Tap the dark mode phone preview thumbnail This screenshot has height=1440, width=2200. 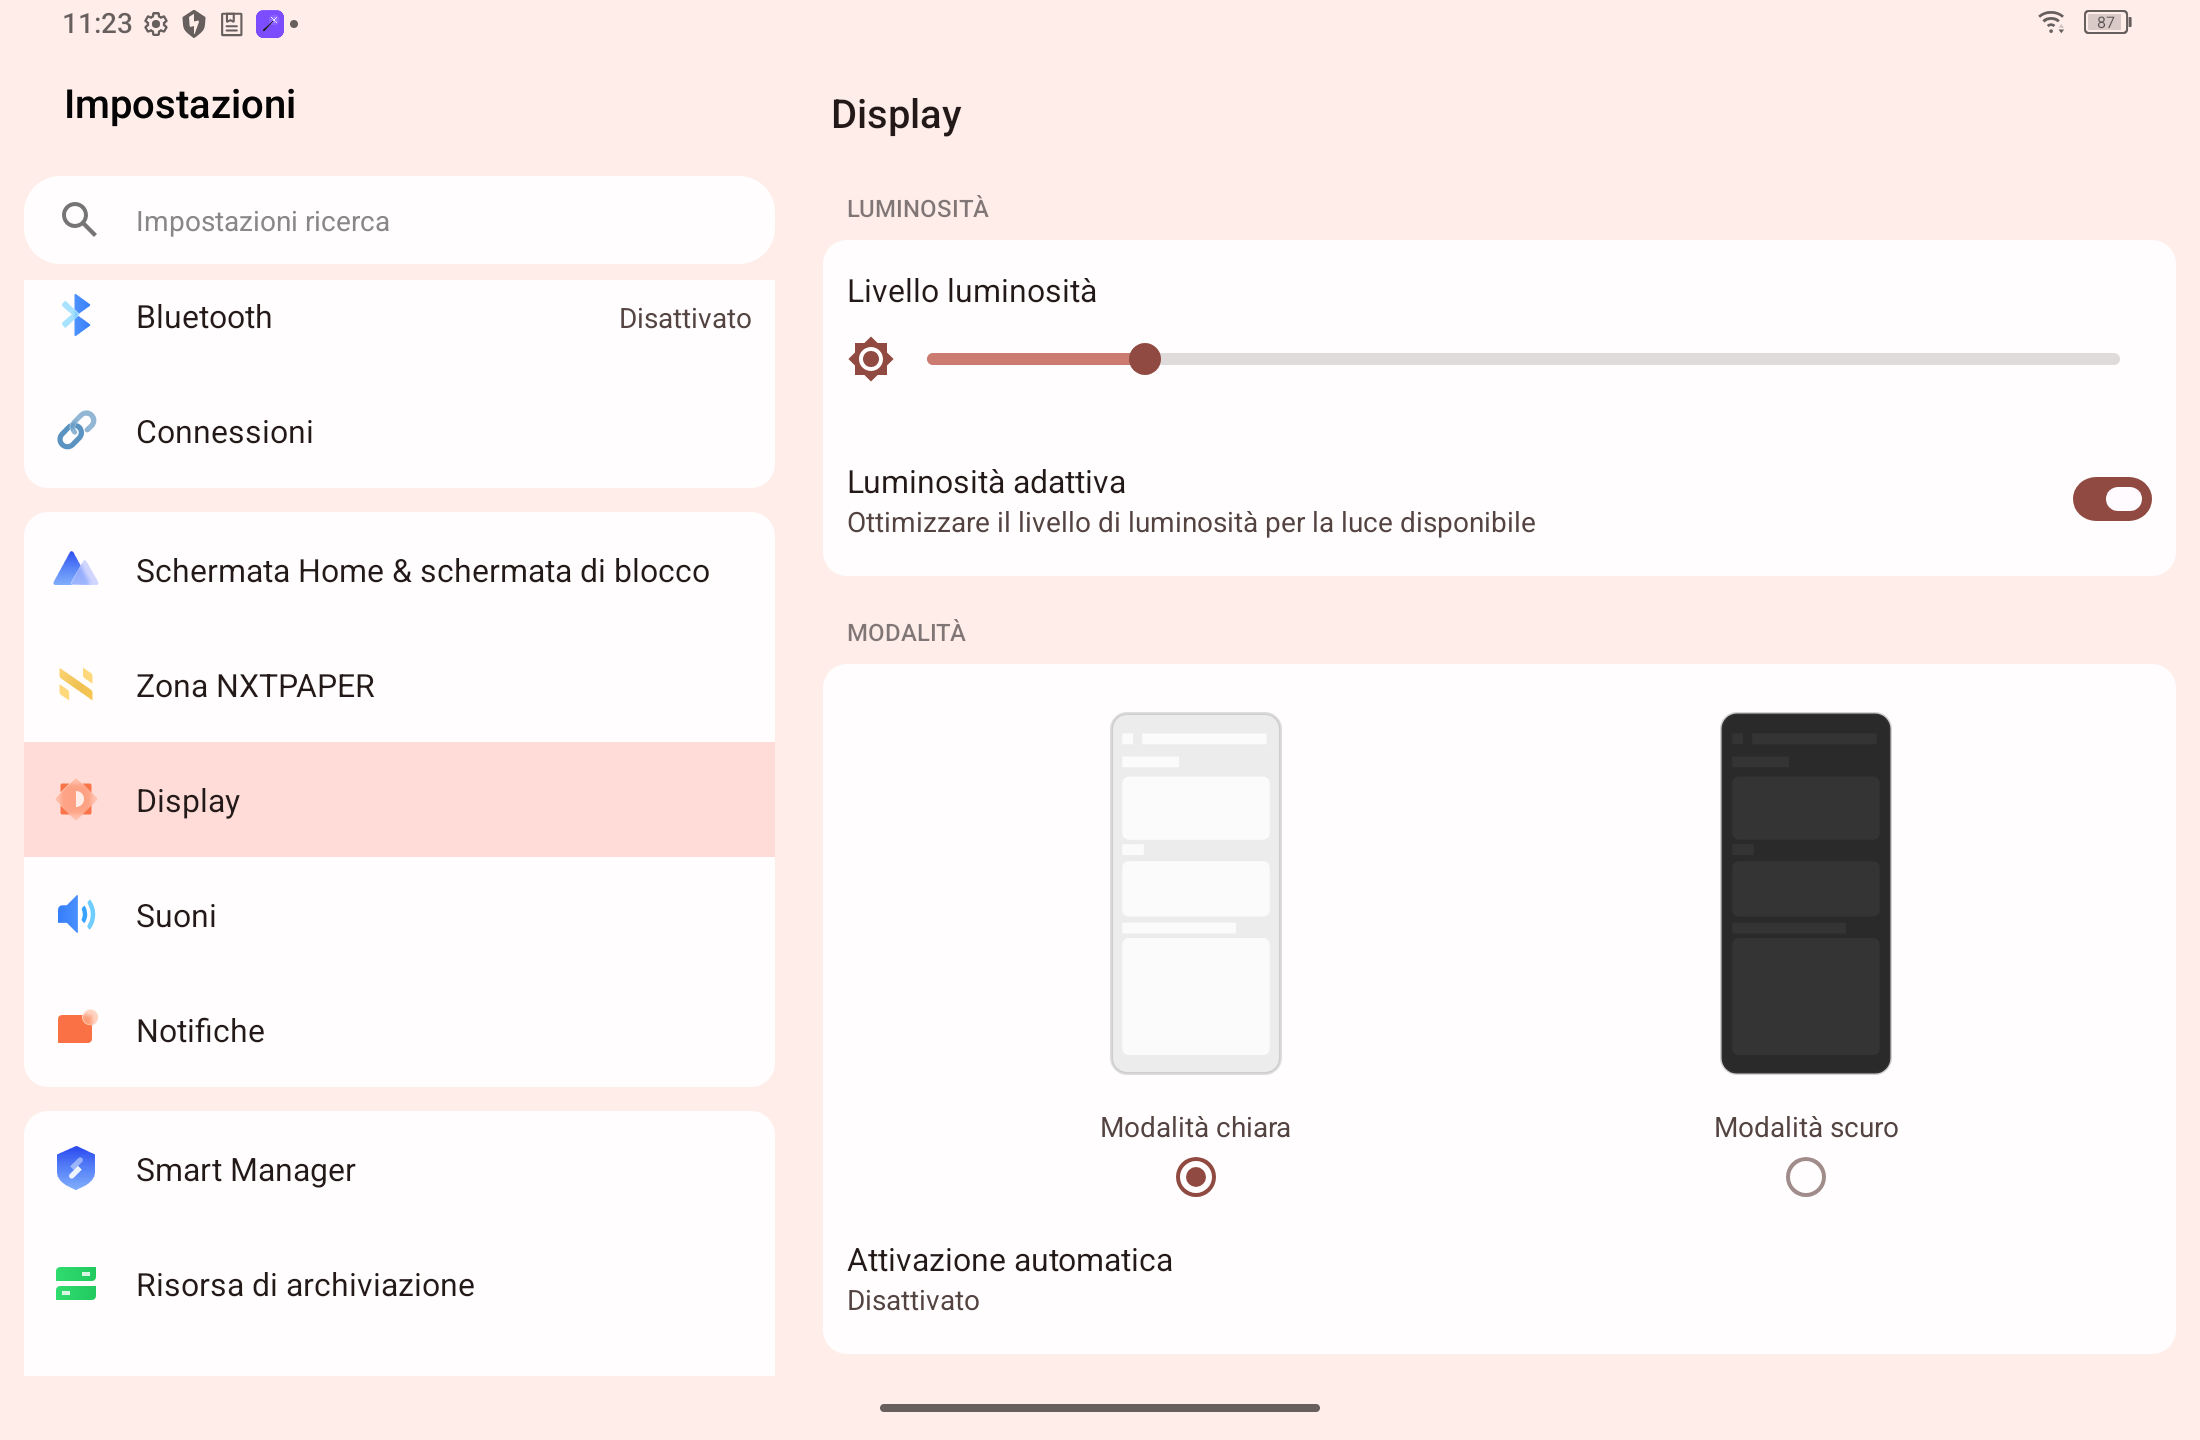[1806, 893]
